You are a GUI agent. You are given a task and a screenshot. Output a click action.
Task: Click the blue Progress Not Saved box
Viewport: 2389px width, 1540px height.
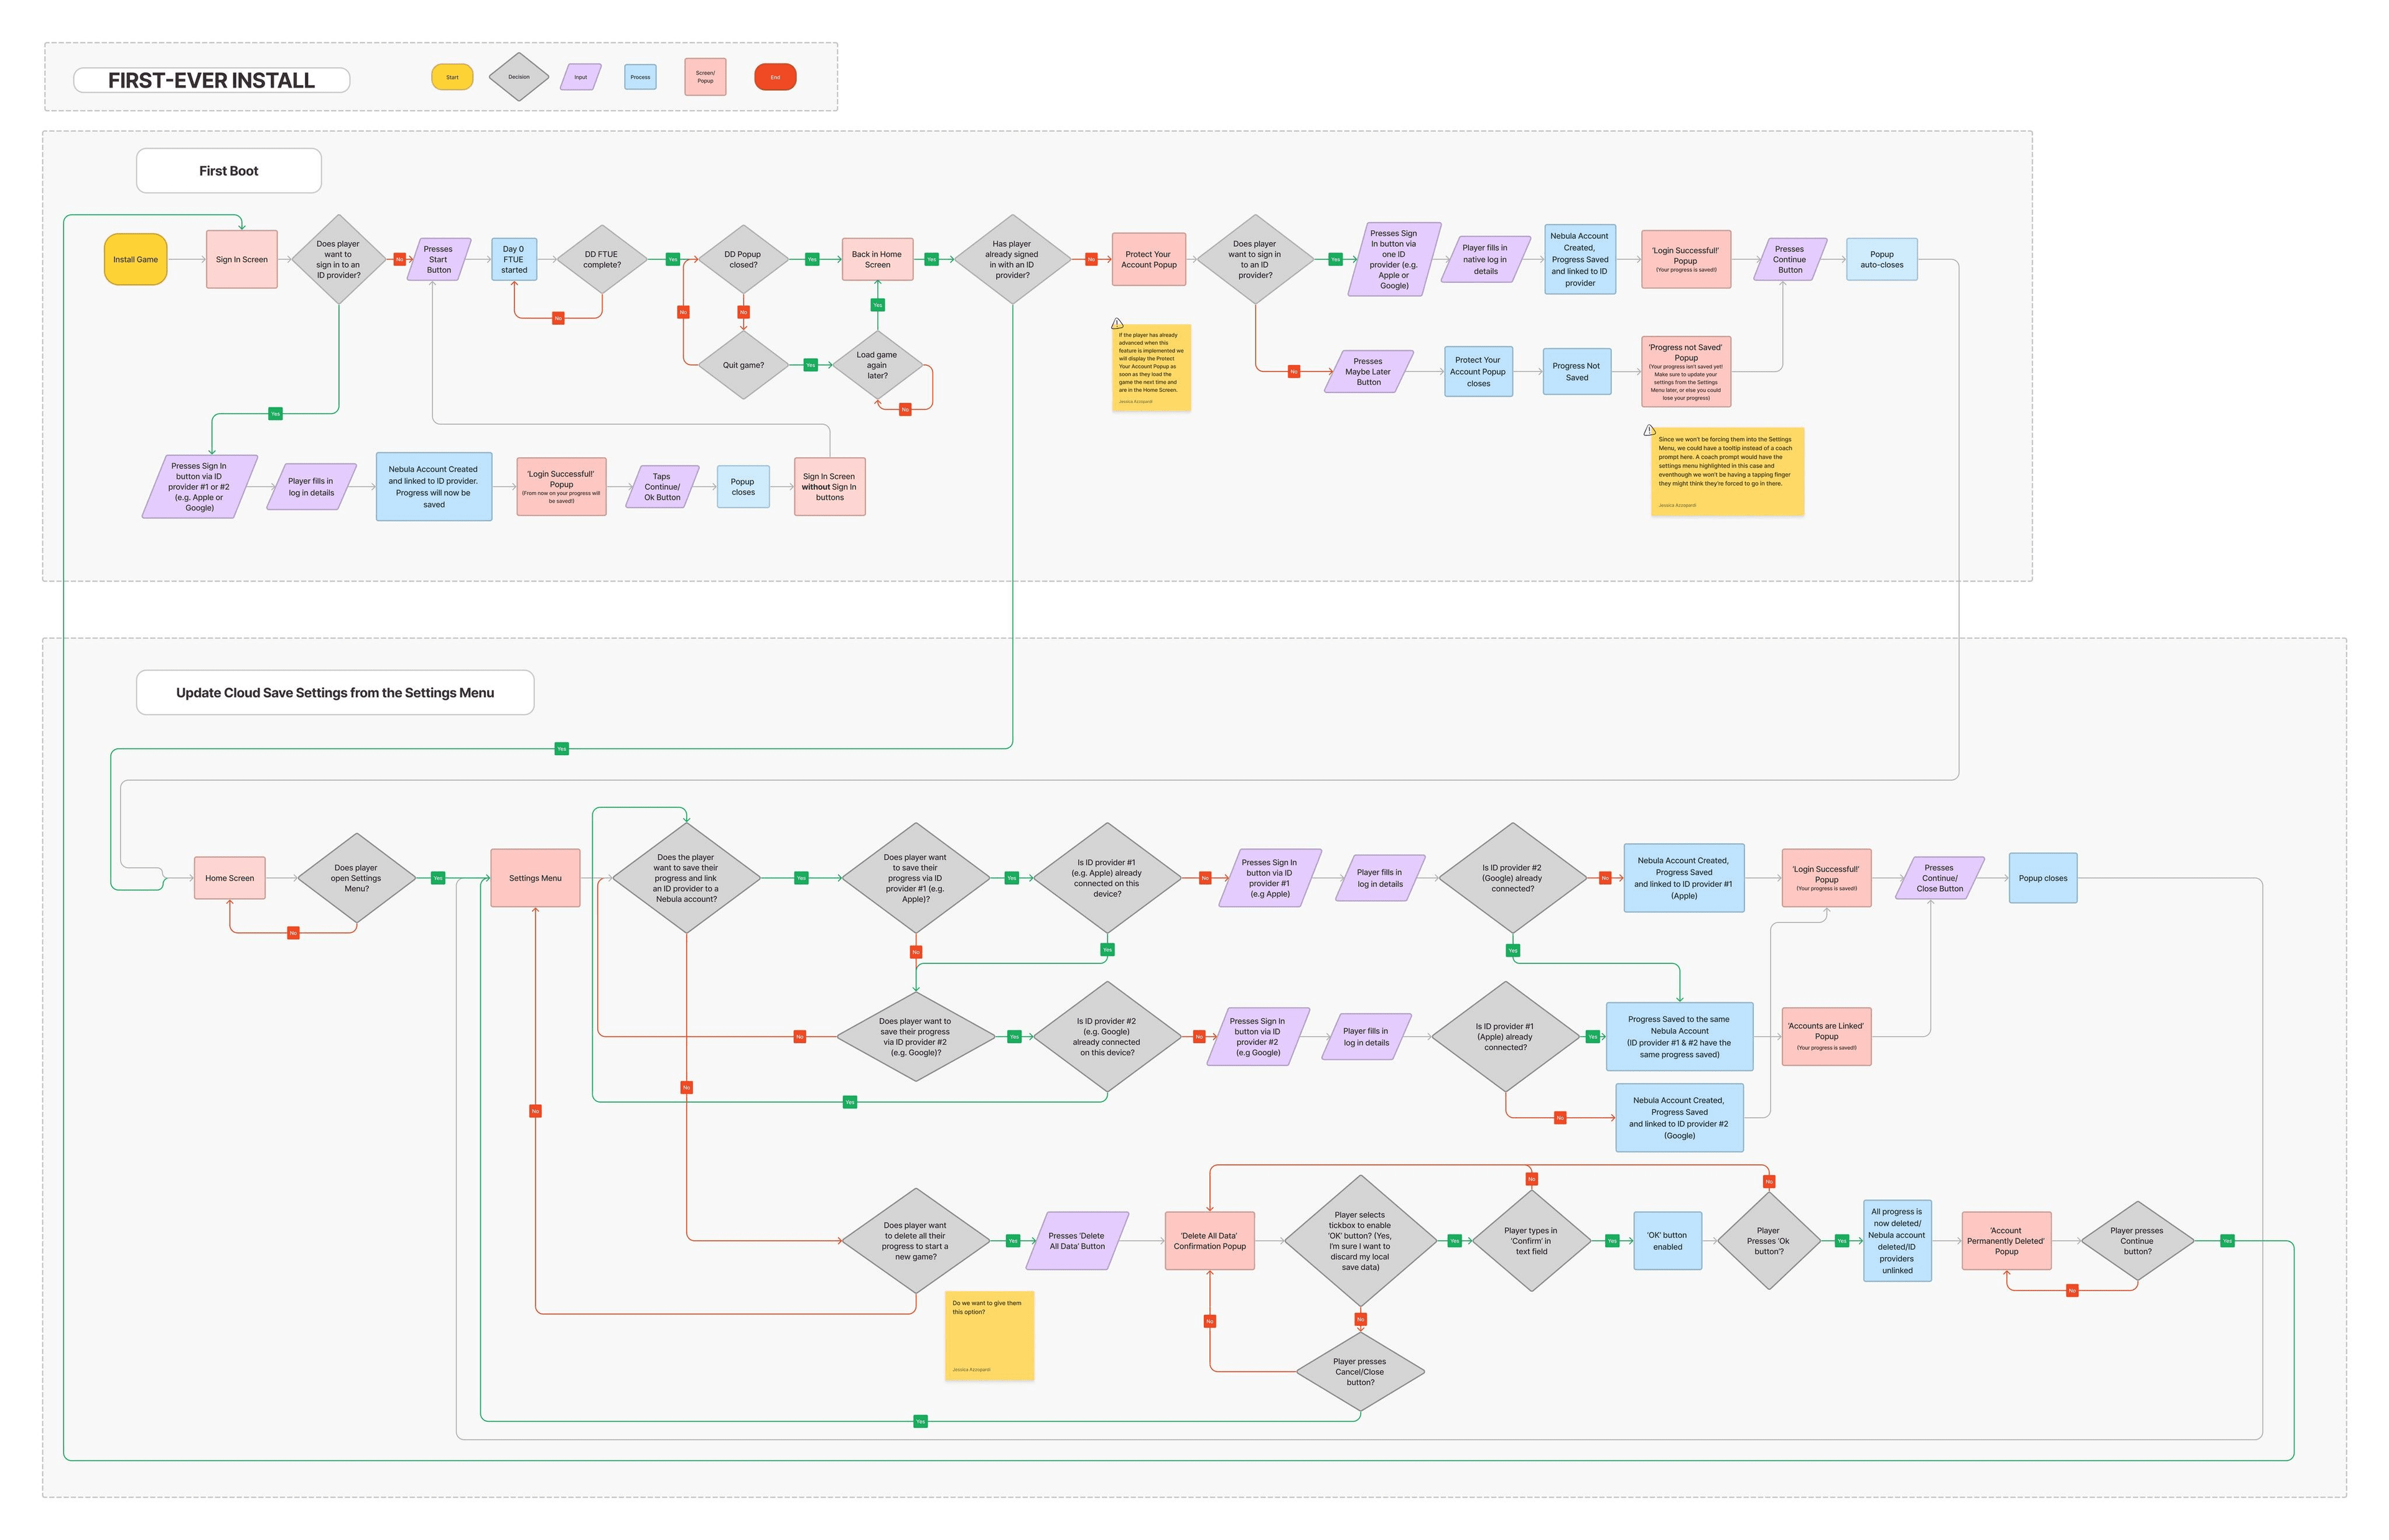[1576, 371]
